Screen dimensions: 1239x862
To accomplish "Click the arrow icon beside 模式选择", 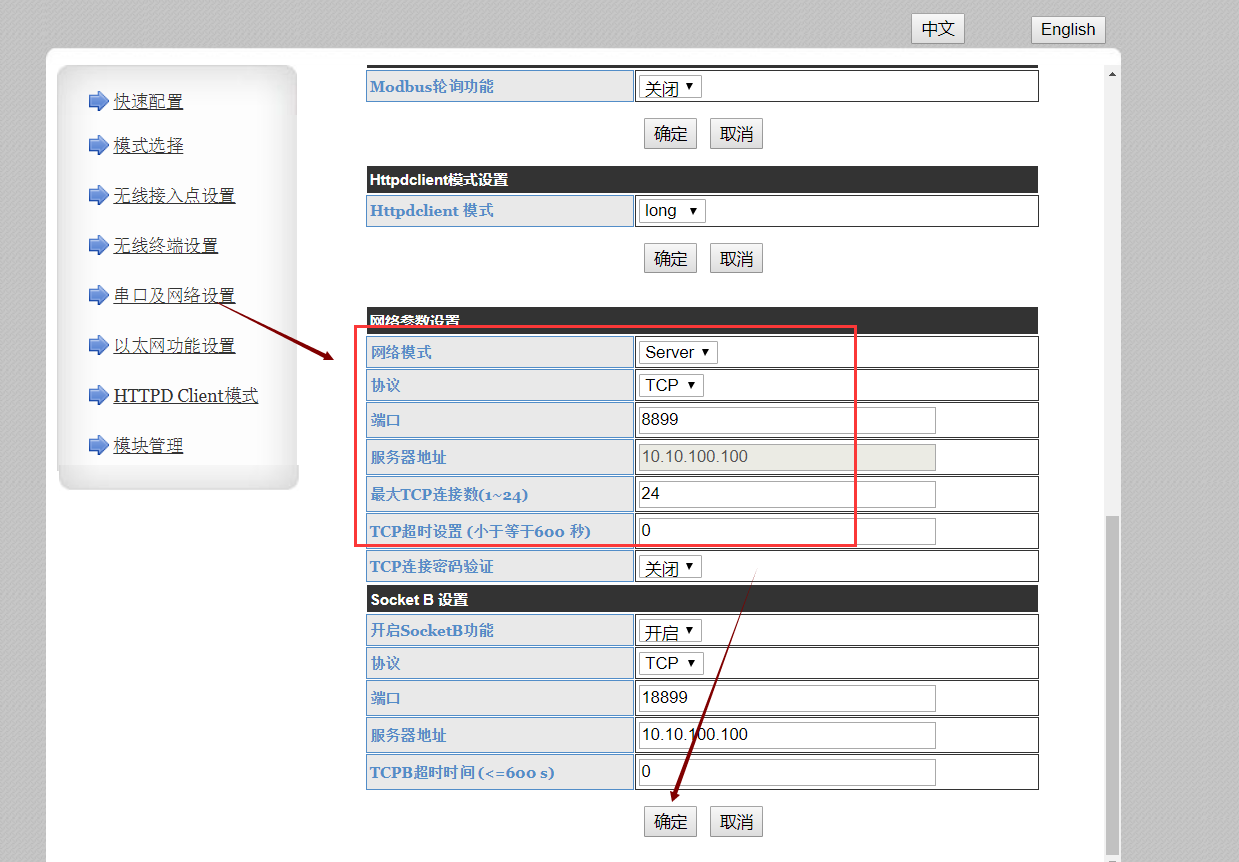I will 98,146.
